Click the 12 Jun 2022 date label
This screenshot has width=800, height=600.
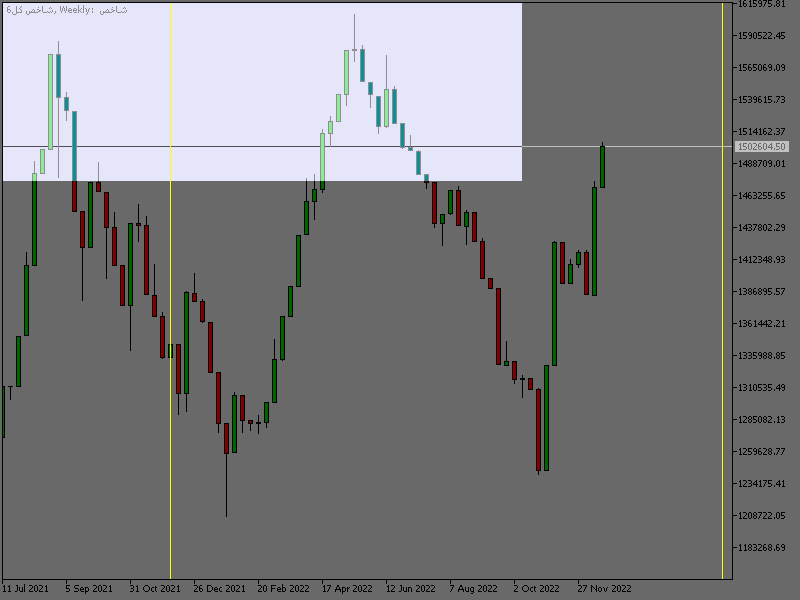[411, 588]
